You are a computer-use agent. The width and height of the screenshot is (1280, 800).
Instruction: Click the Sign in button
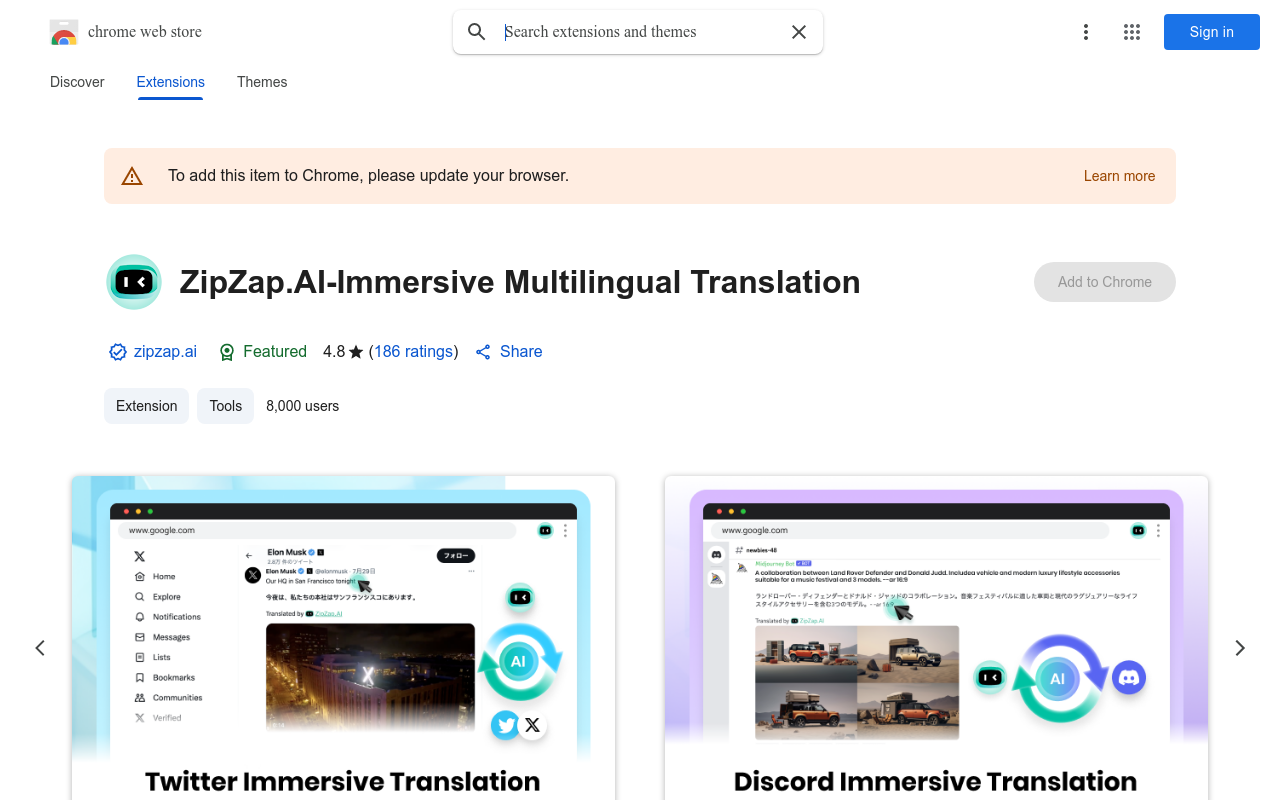[1212, 32]
